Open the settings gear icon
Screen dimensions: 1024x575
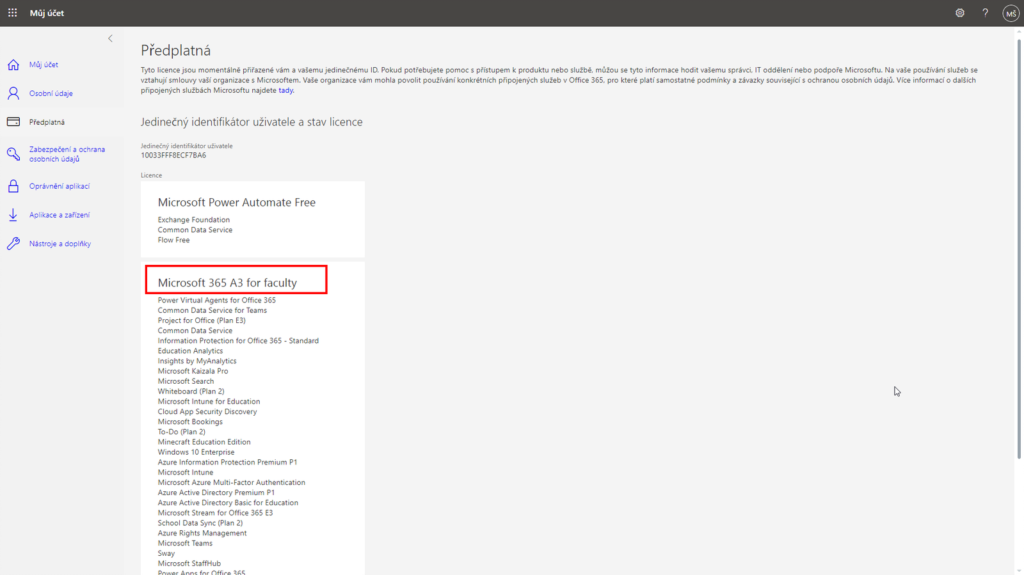(x=959, y=13)
